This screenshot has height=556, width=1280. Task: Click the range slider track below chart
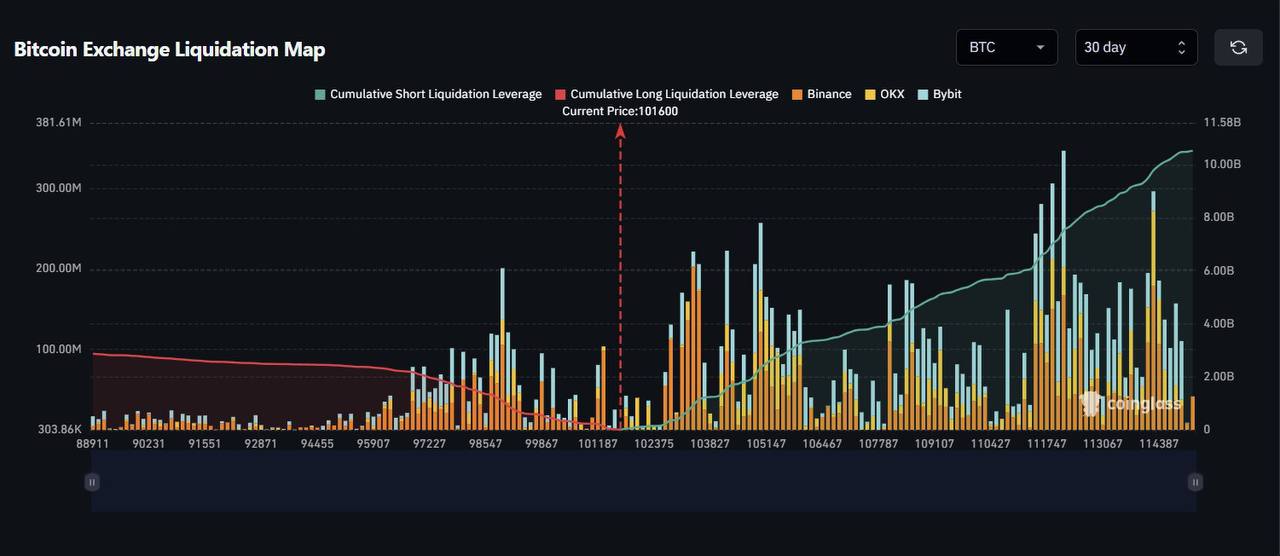640,482
